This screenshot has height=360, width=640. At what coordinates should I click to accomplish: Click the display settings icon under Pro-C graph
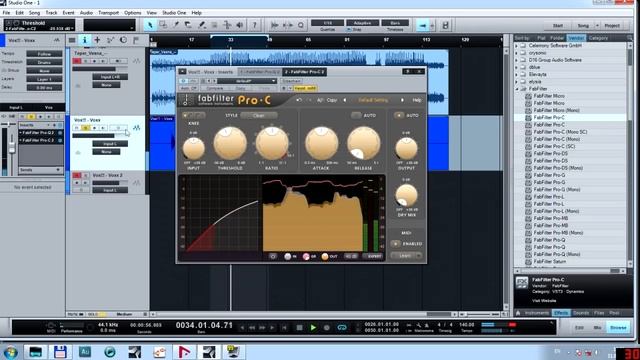273,256
